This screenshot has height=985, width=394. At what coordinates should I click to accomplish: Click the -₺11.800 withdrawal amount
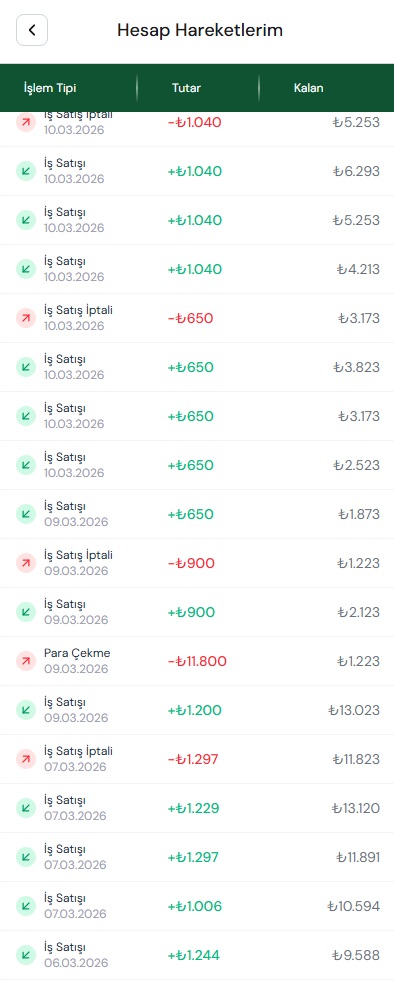pyautogui.click(x=197, y=661)
